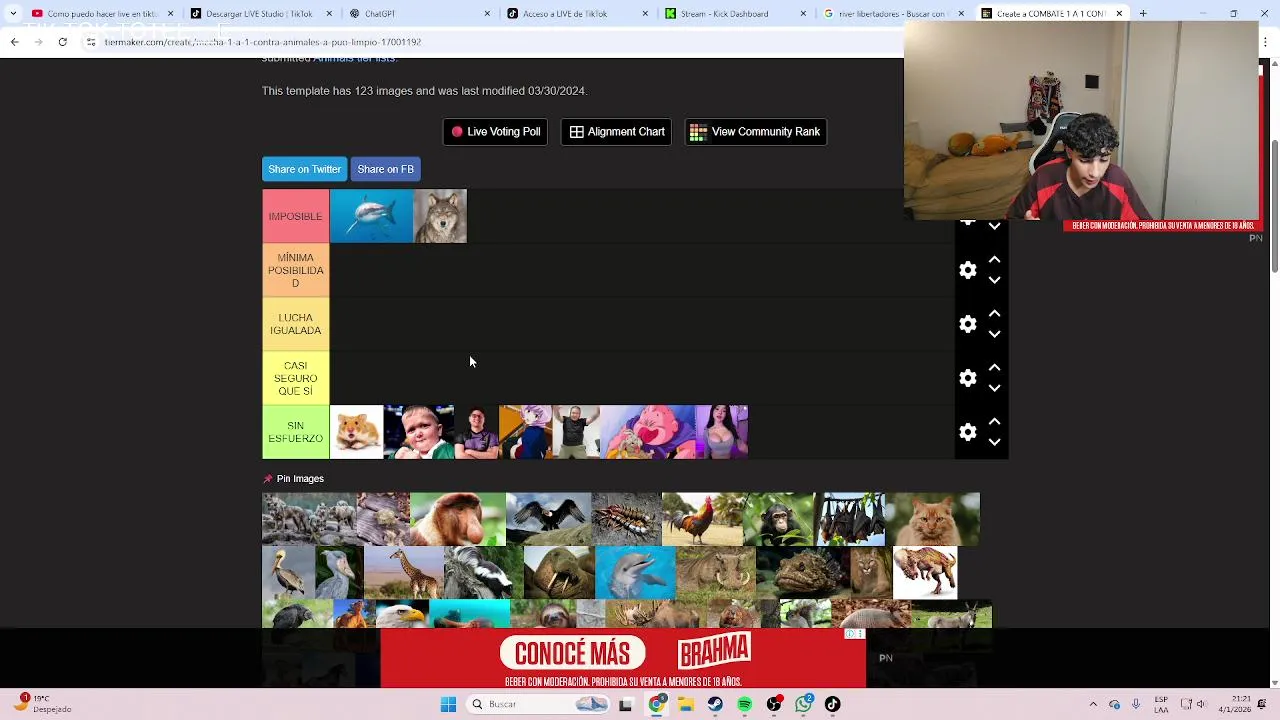
Task: Open Windows Start menu
Action: 448,704
